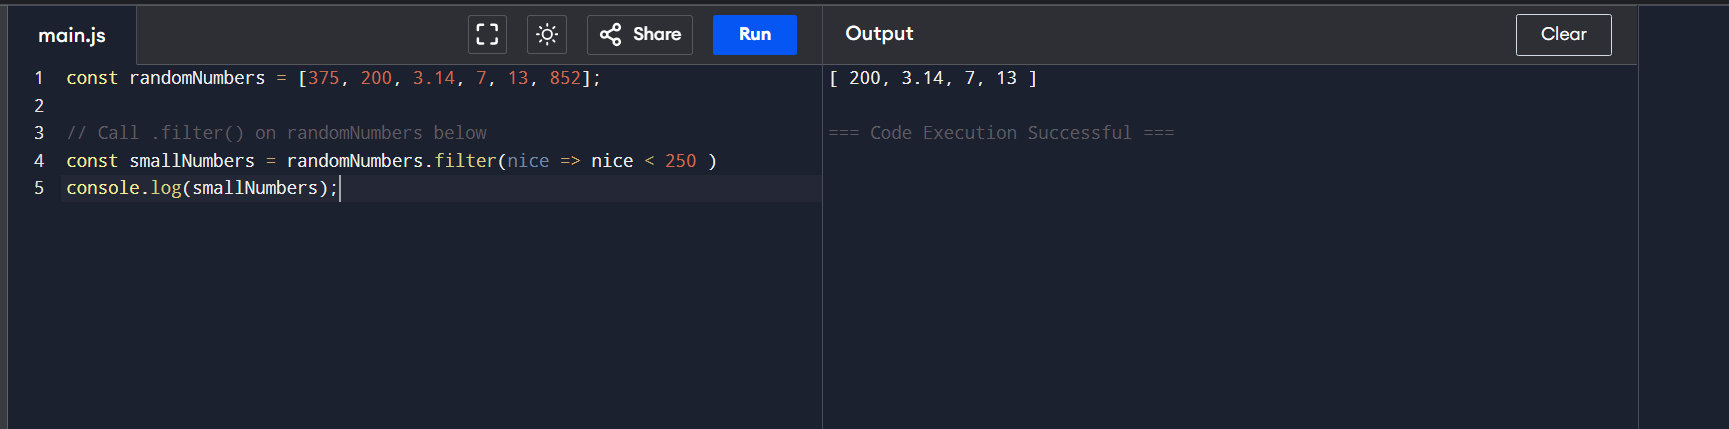Switch light/dark theme with sun icon
This screenshot has height=429, width=1729.
547,34
